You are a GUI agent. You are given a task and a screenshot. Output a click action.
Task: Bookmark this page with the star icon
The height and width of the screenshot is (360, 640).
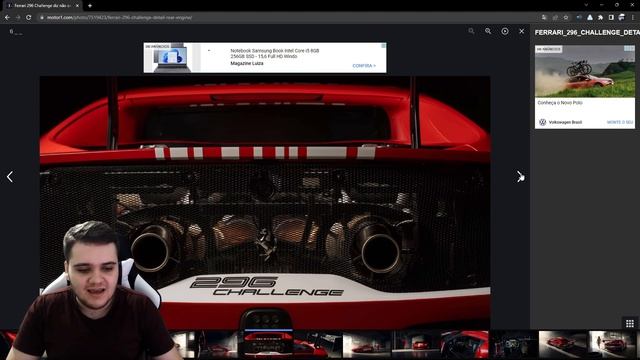[566, 18]
